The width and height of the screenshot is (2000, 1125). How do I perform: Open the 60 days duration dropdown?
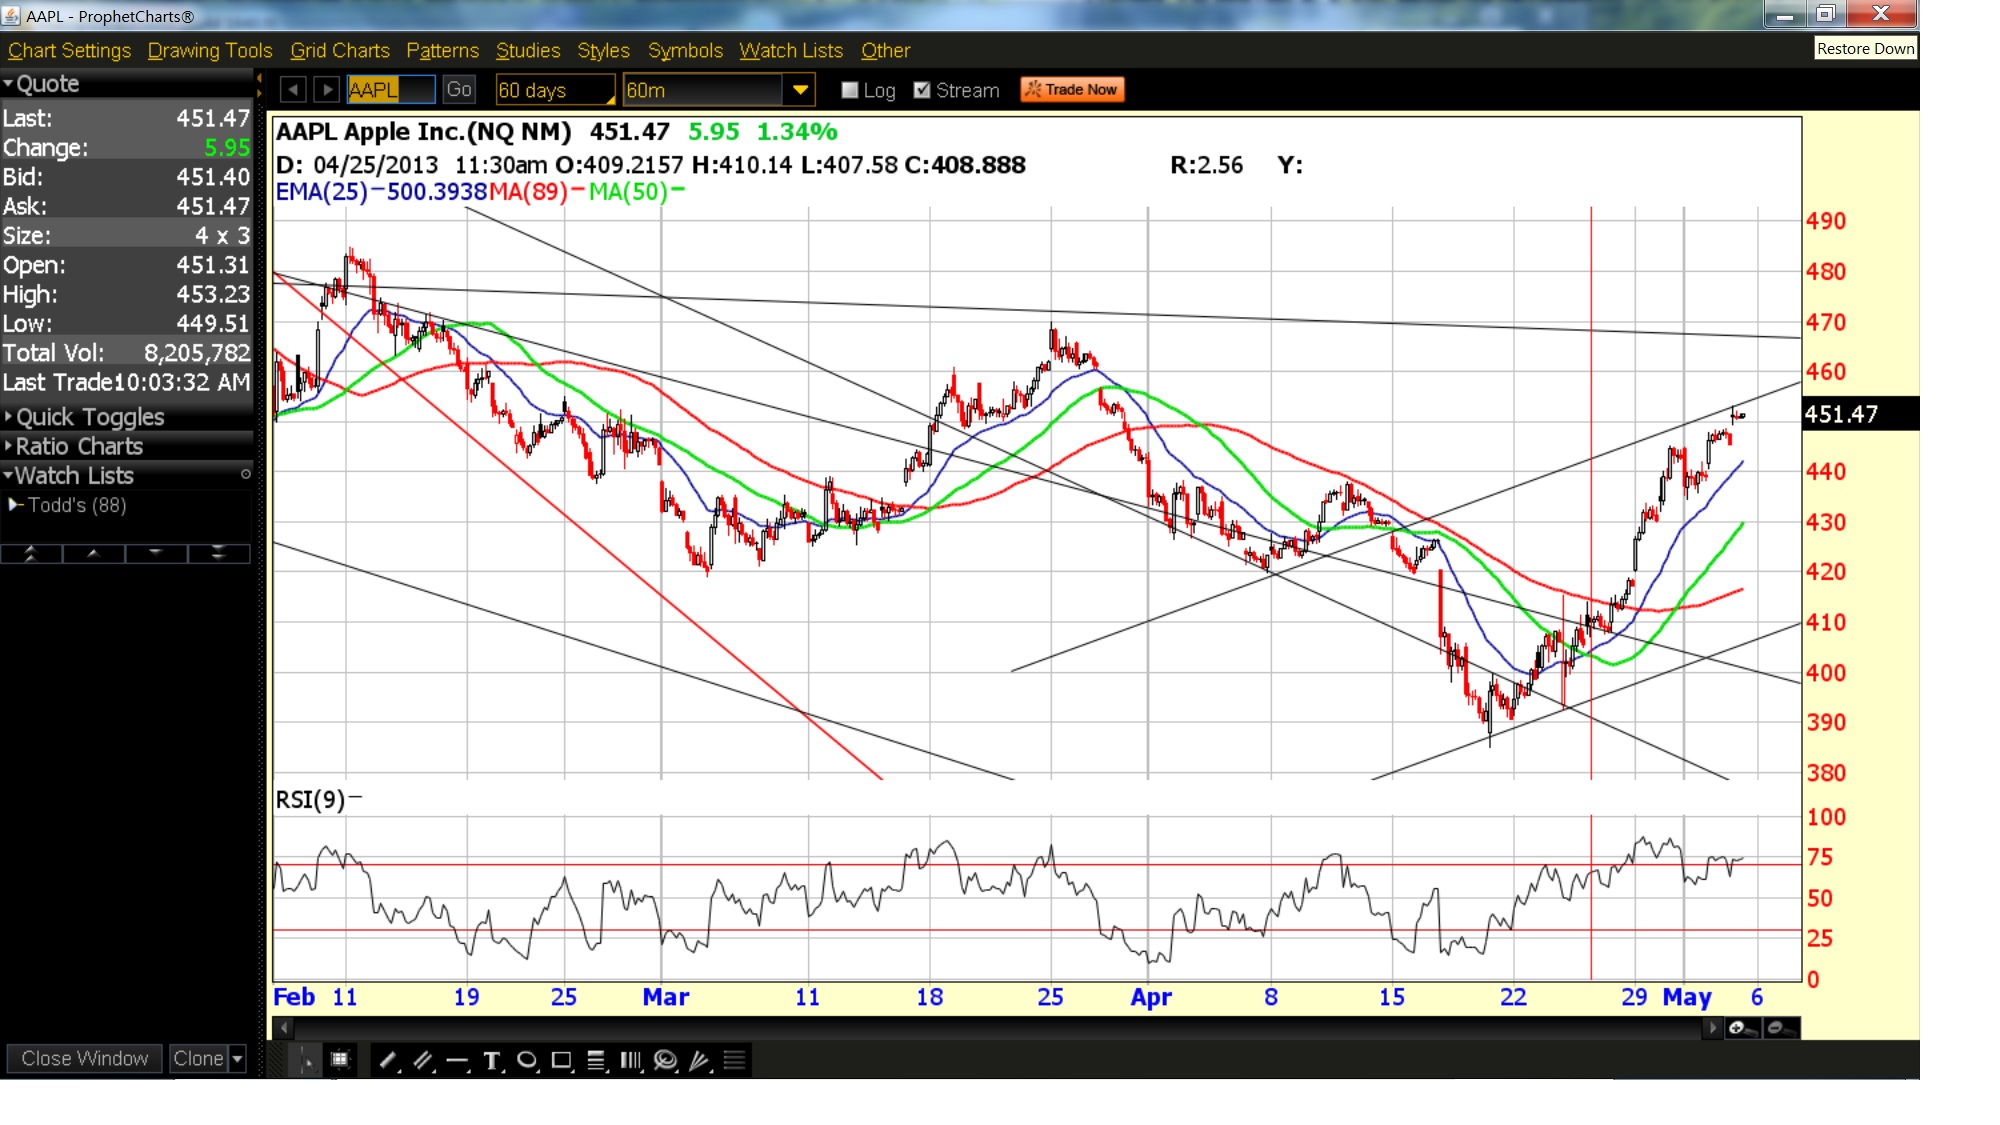pos(556,90)
